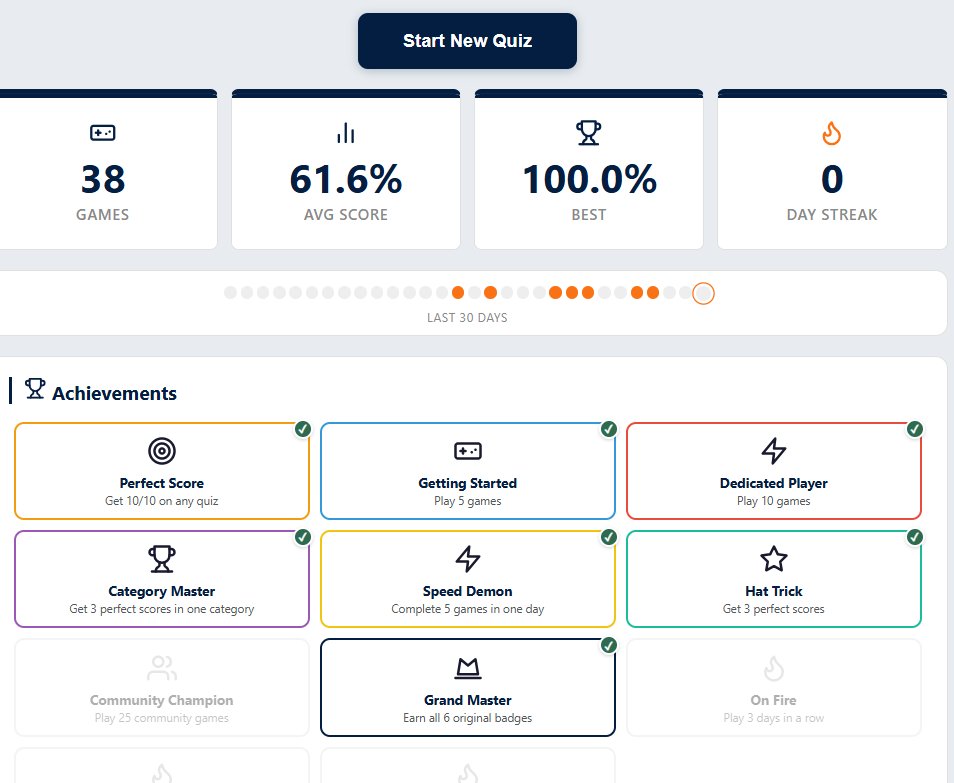This screenshot has width=954, height=783.
Task: Select the target icon on Perfect Score badge
Action: pyautogui.click(x=161, y=450)
